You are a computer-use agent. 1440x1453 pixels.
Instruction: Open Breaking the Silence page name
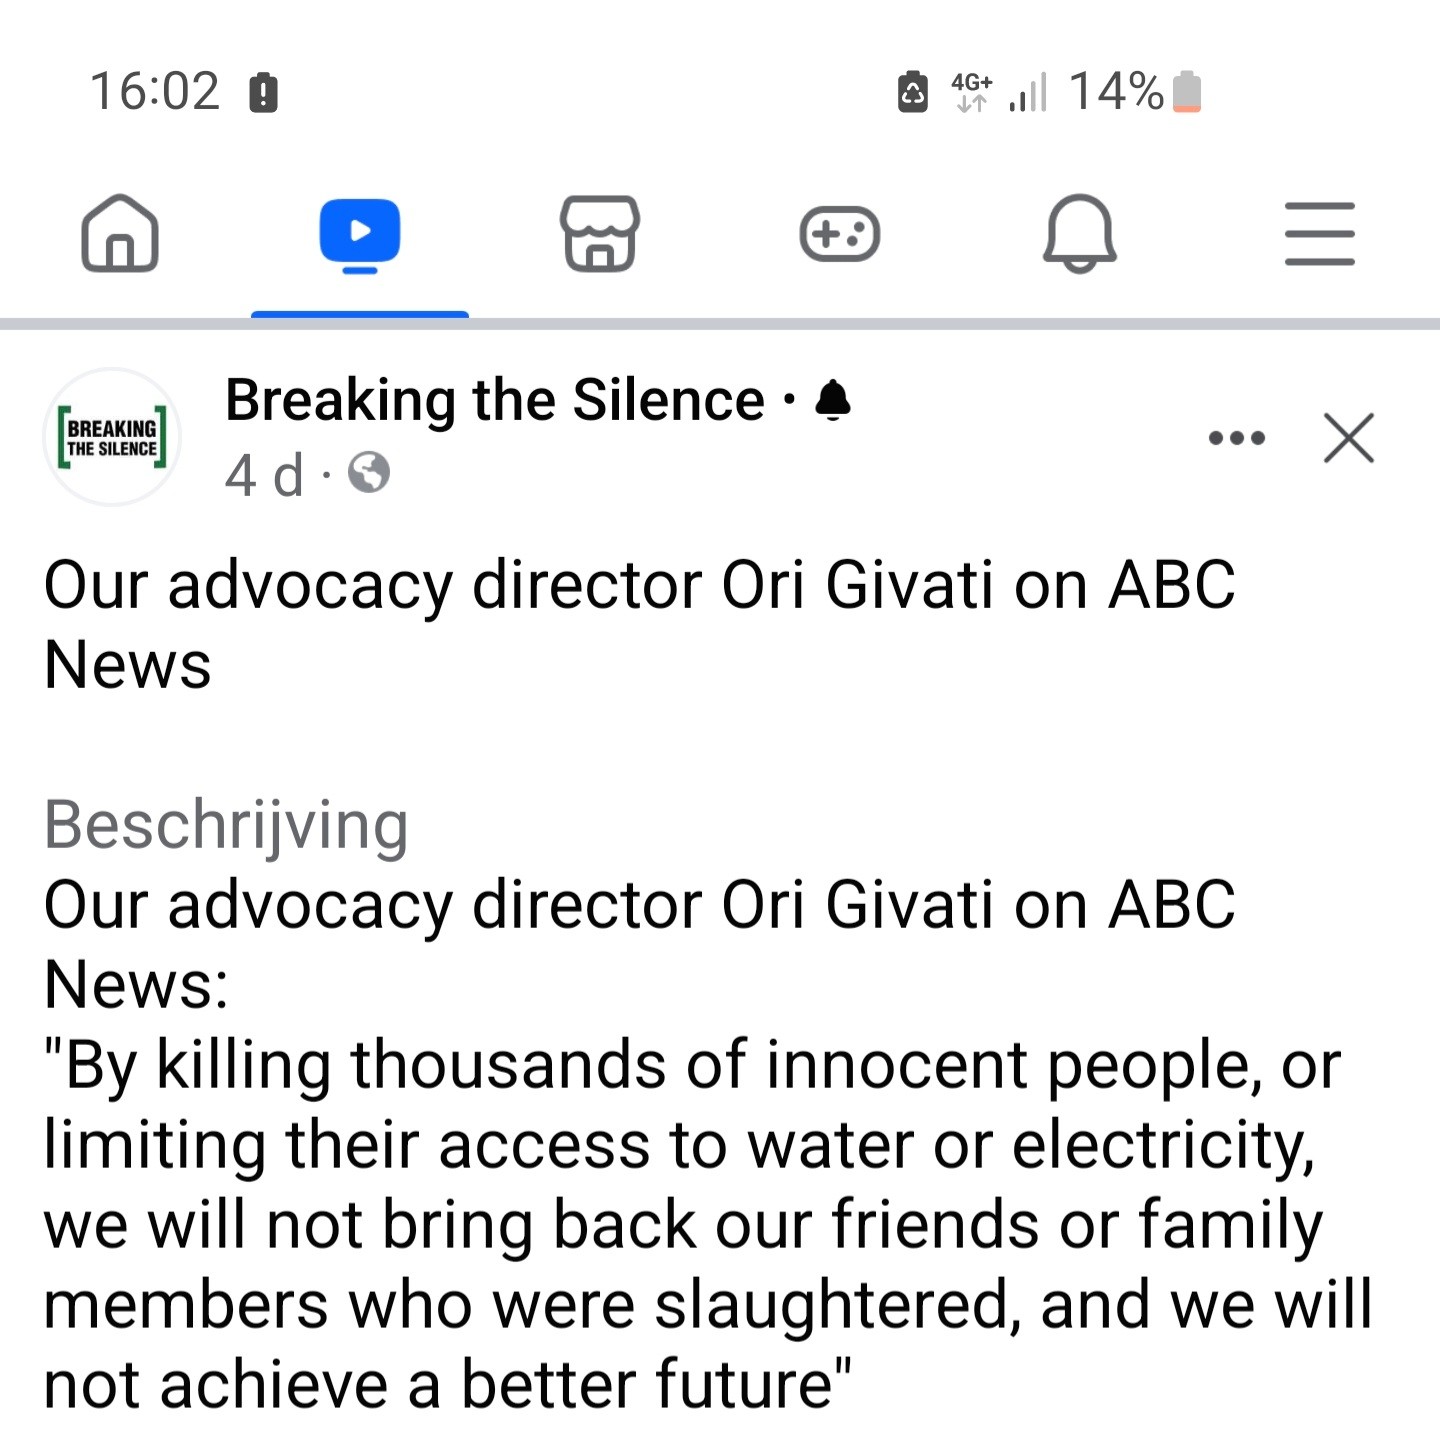495,400
